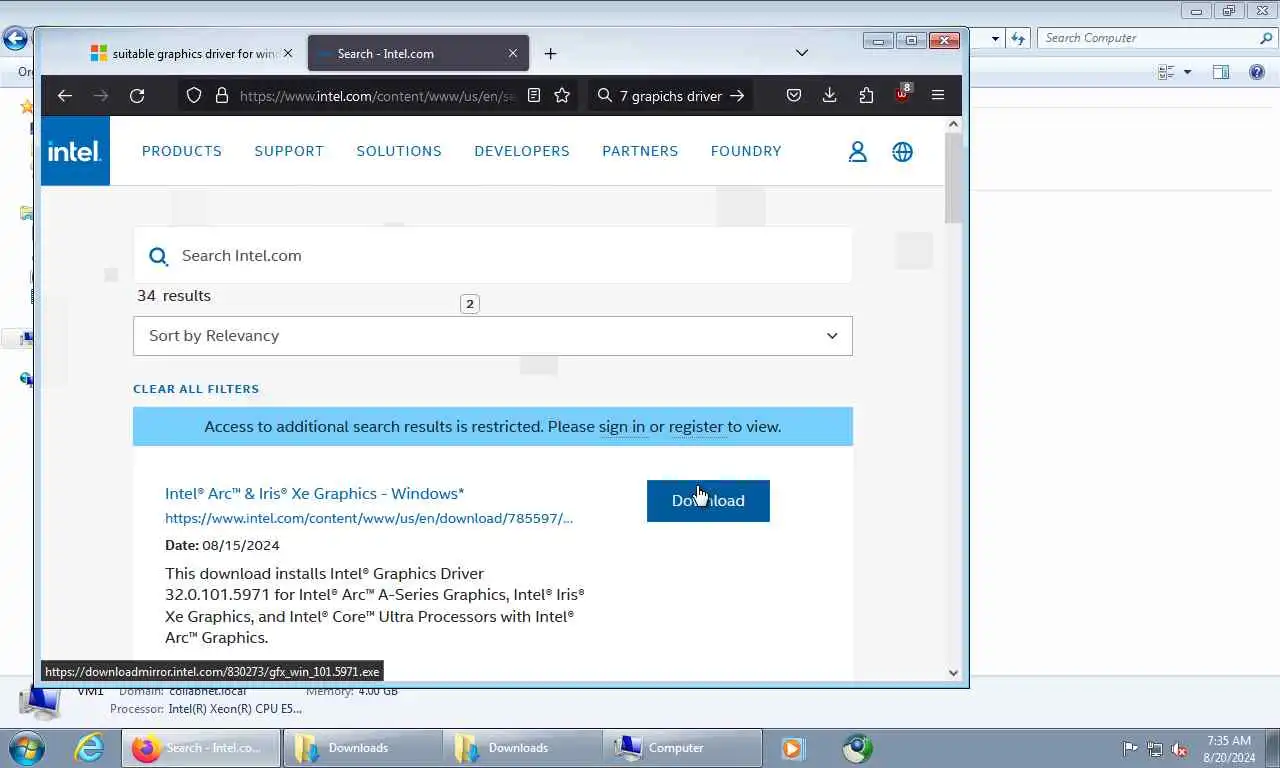Image resolution: width=1280 pixels, height=768 pixels.
Task: Click the Firefox URL address bar
Action: coord(378,96)
